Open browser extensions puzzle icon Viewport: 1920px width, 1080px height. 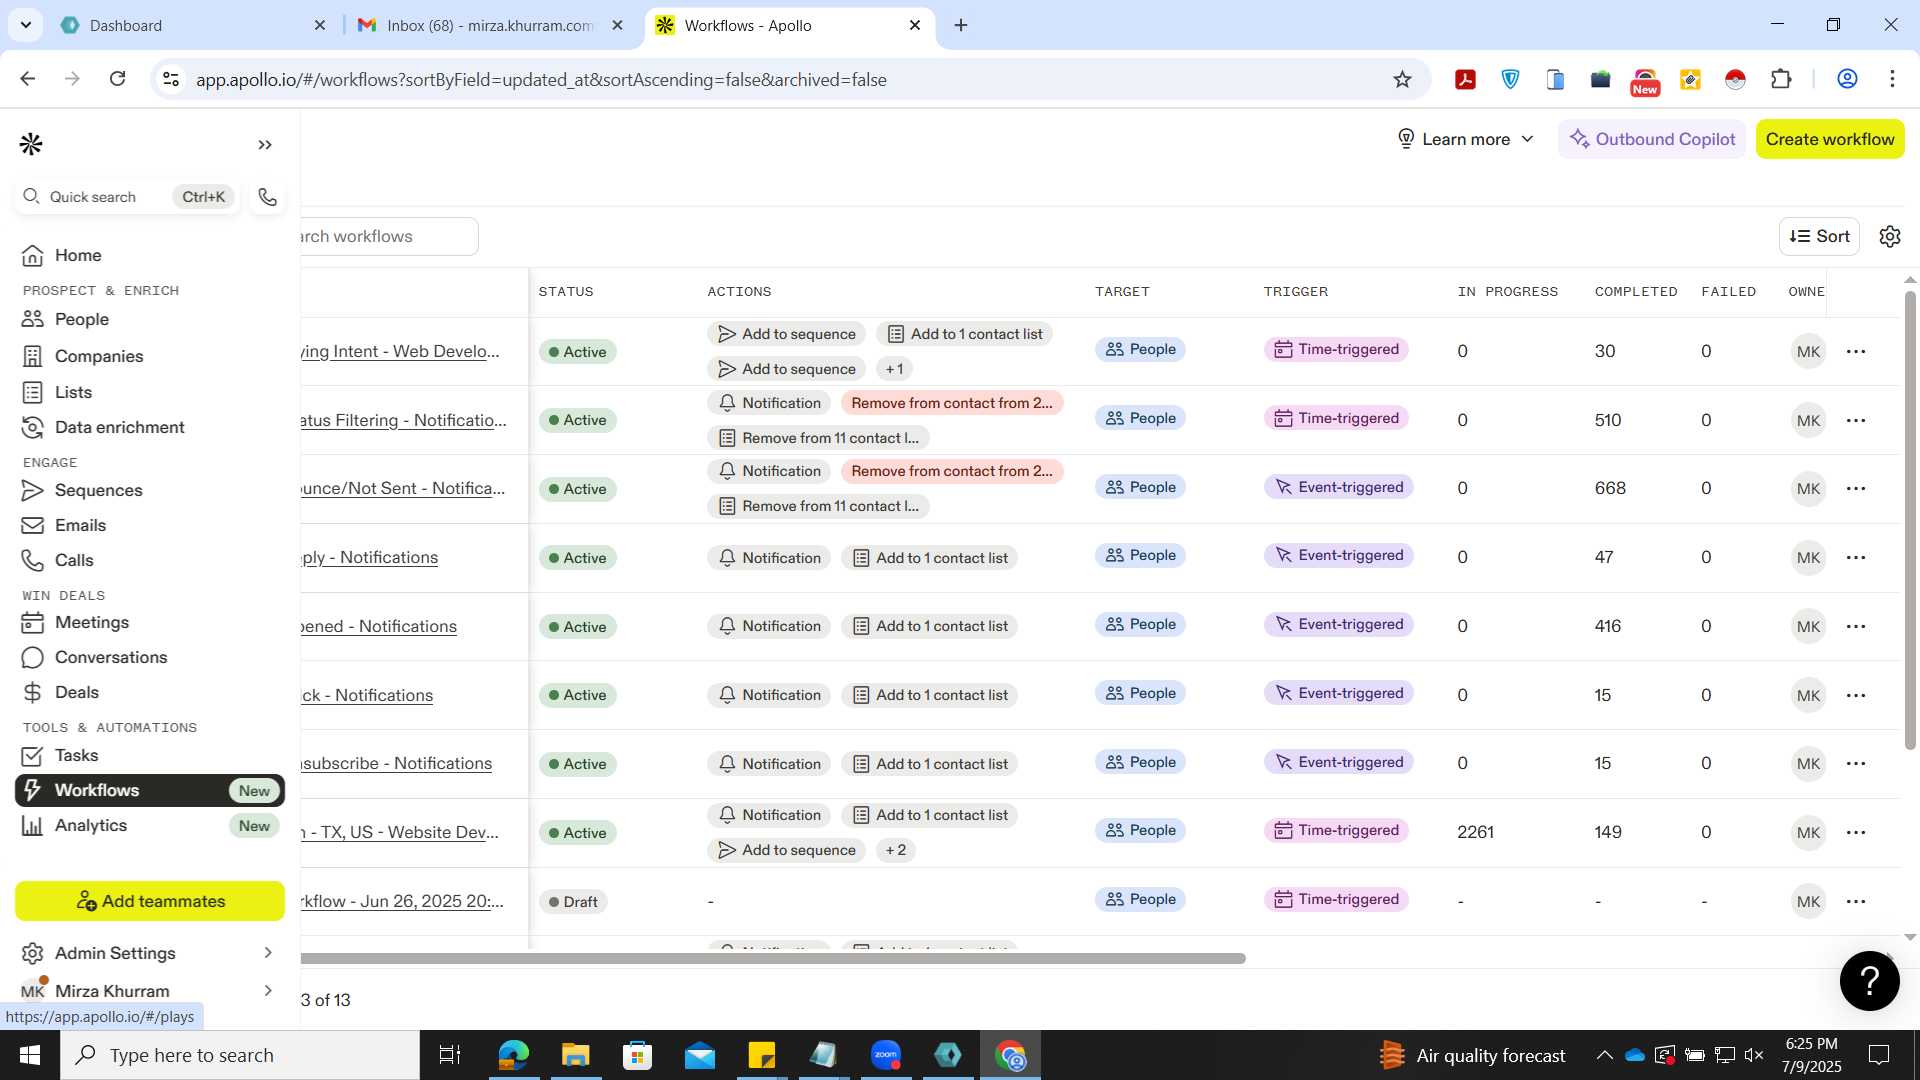tap(1781, 79)
